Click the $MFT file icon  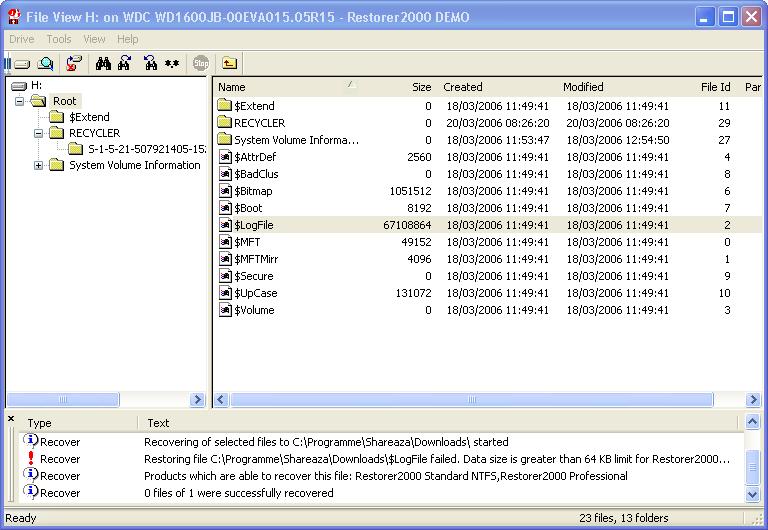225,242
